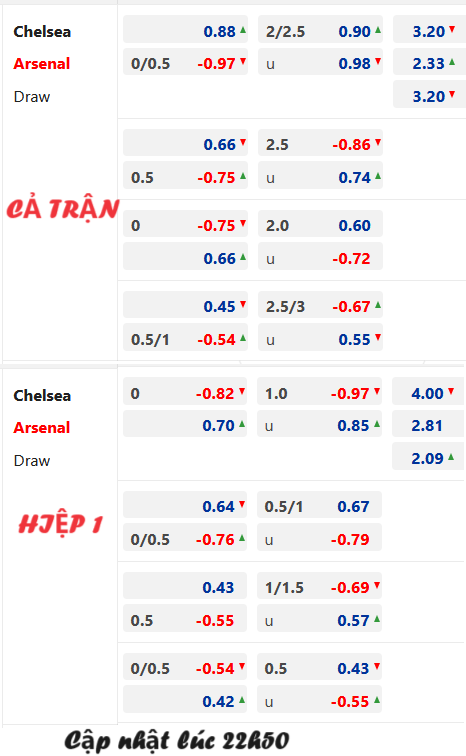Click the Arsenal team name in first half
The width and height of the screenshot is (466, 756).
tap(42, 427)
